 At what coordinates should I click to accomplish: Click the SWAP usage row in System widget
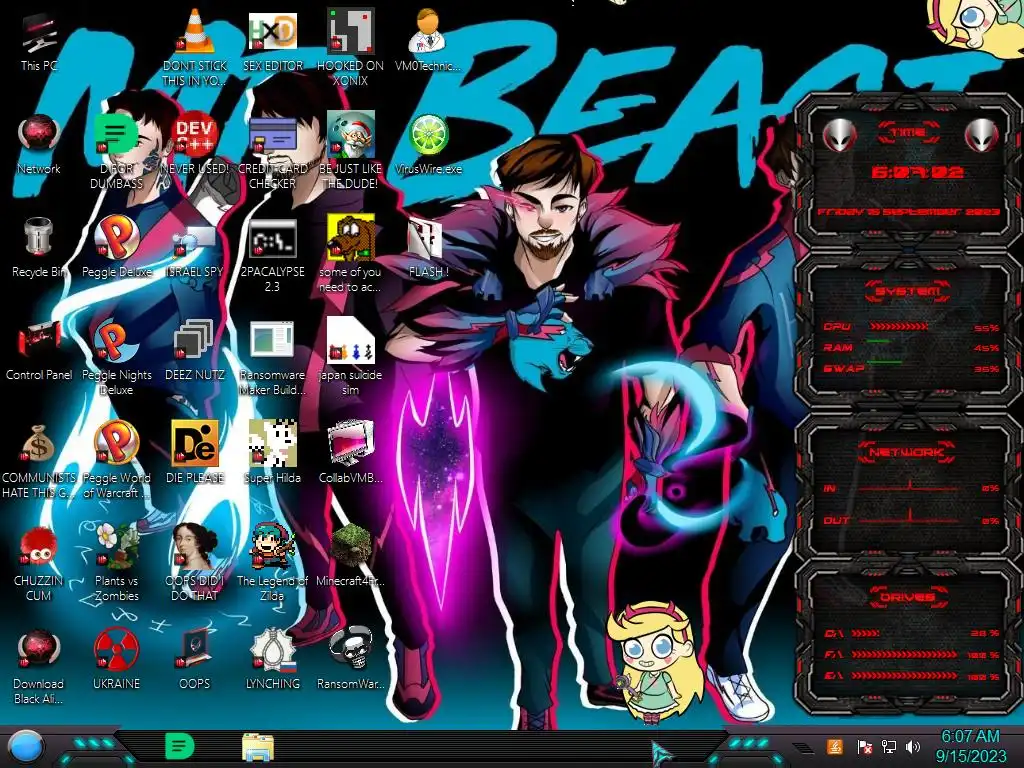pyautogui.click(x=912, y=368)
